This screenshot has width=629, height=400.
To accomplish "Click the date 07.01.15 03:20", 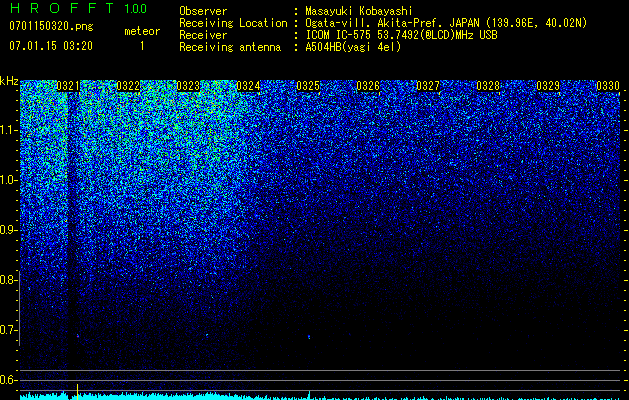I will point(51,46).
